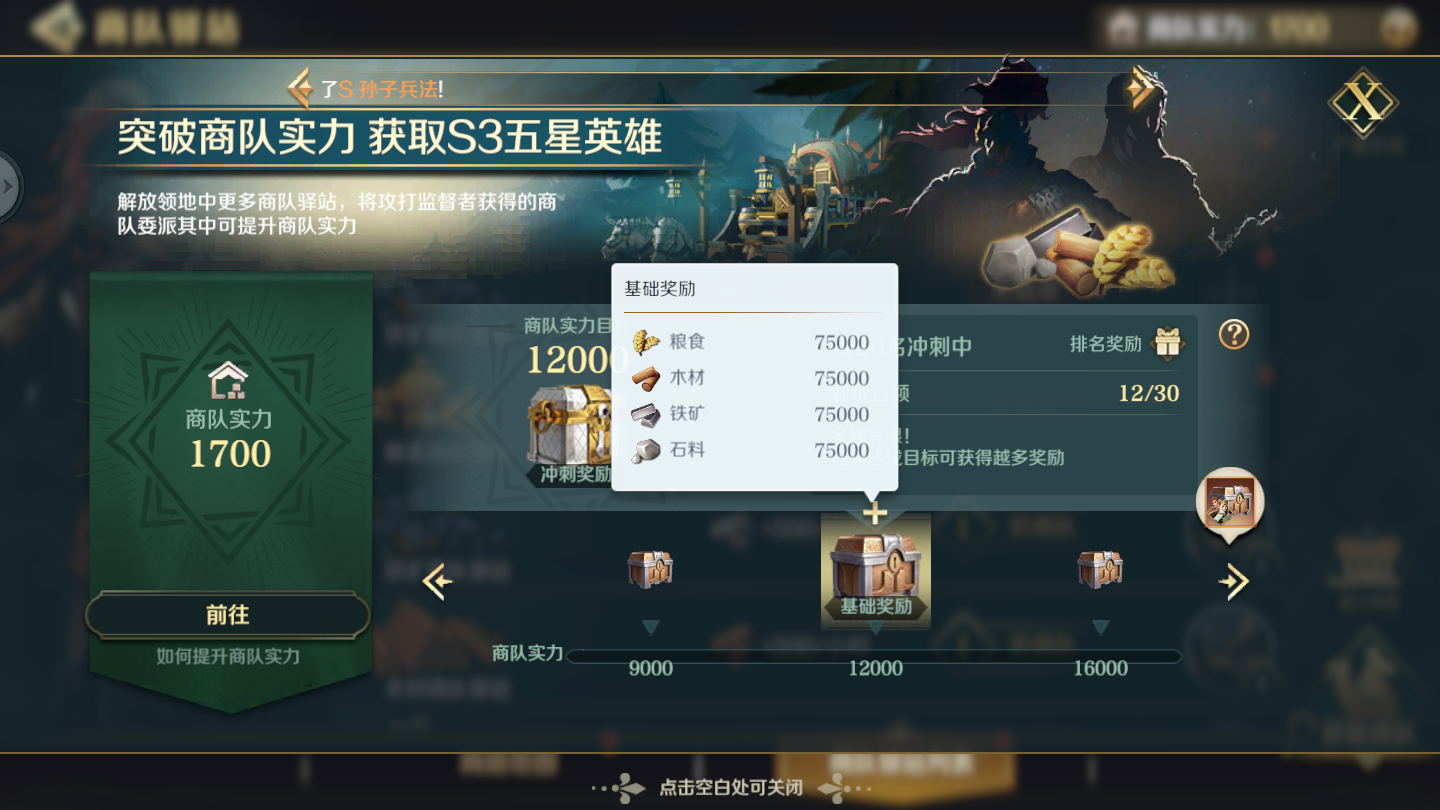The width and height of the screenshot is (1440, 810).
Task: Click the 12000 marker on strength bar
Action: tap(876, 669)
